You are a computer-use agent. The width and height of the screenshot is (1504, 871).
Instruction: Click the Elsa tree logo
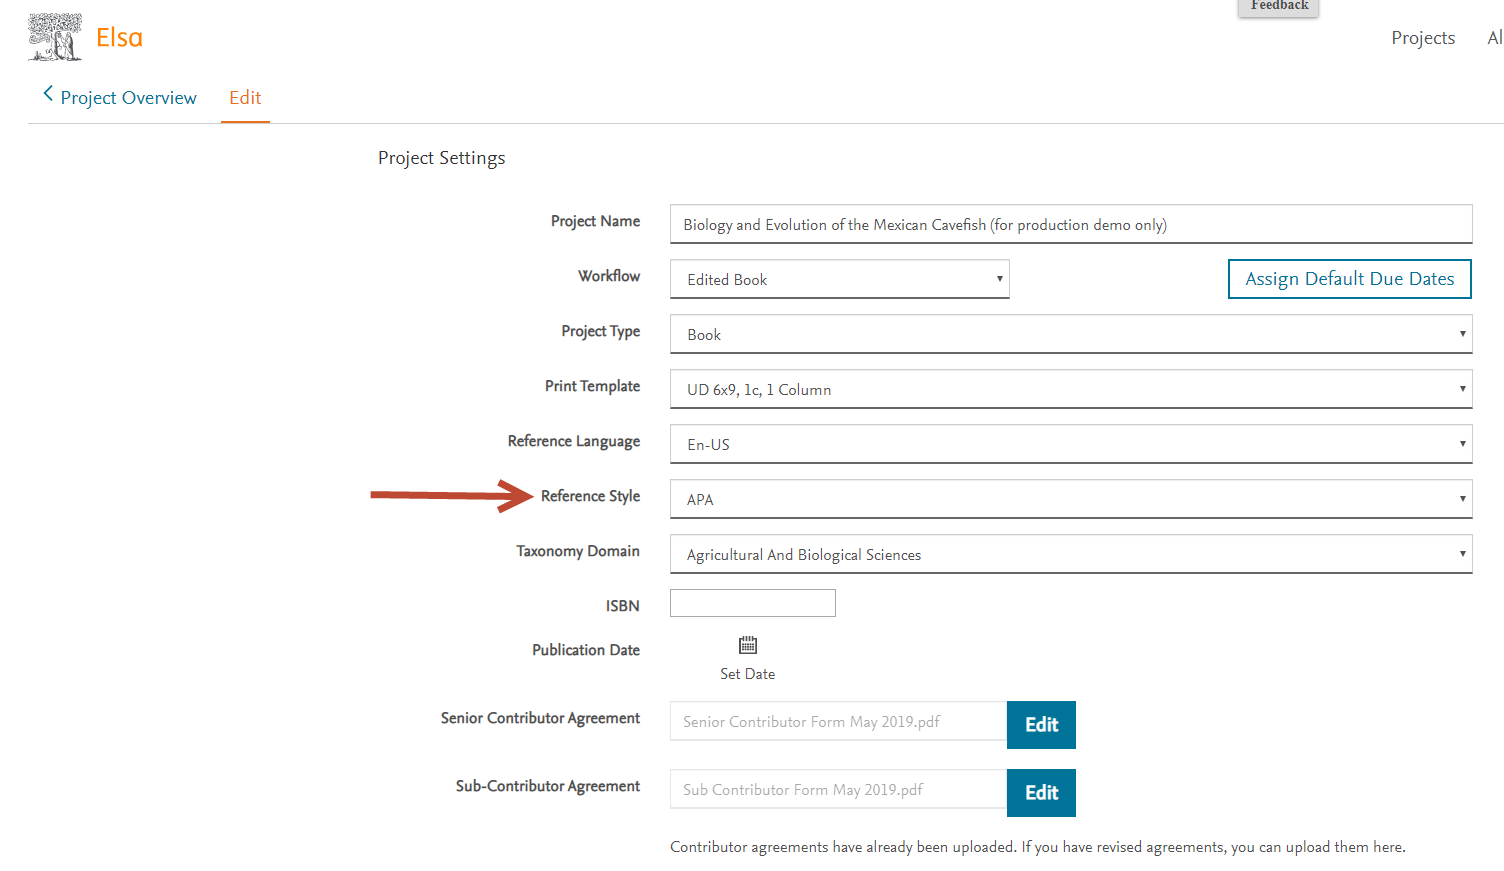point(55,35)
